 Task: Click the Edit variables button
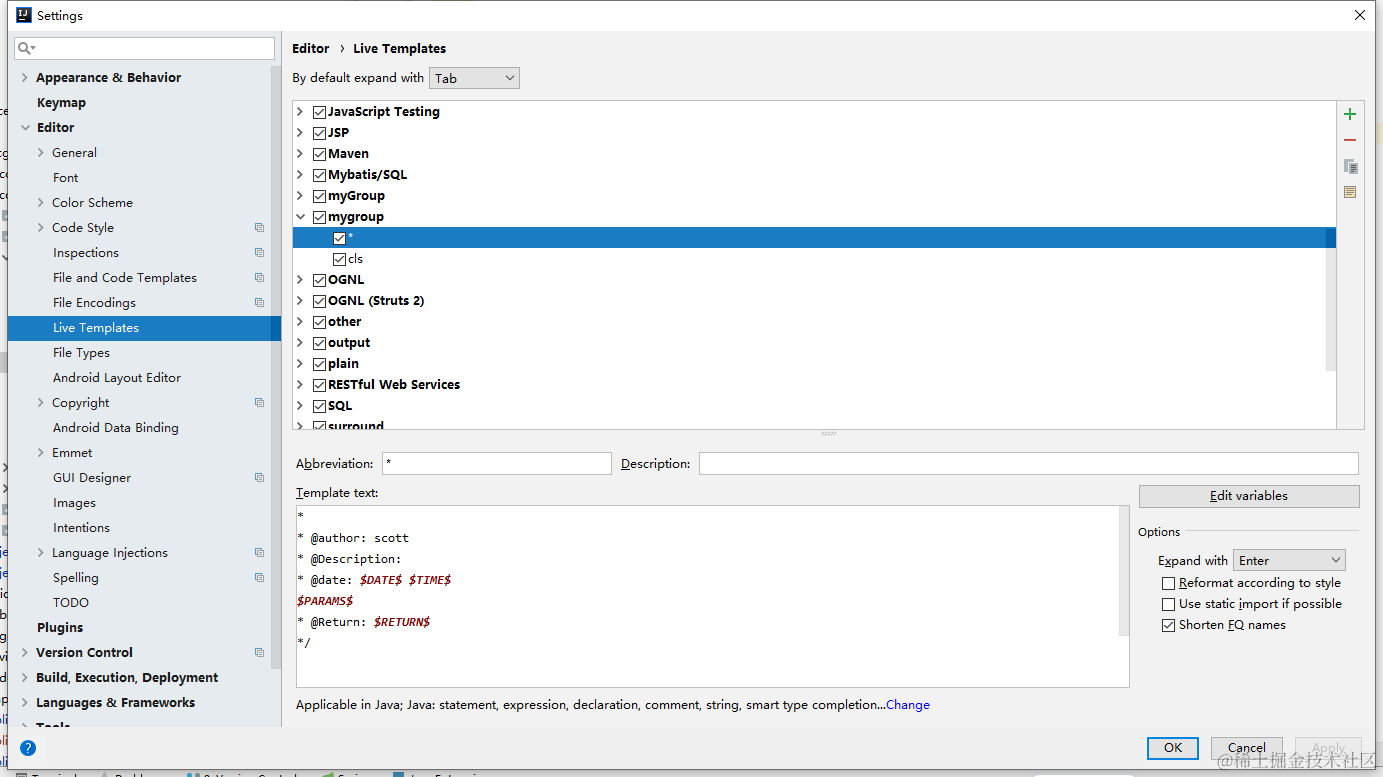[x=1249, y=496]
